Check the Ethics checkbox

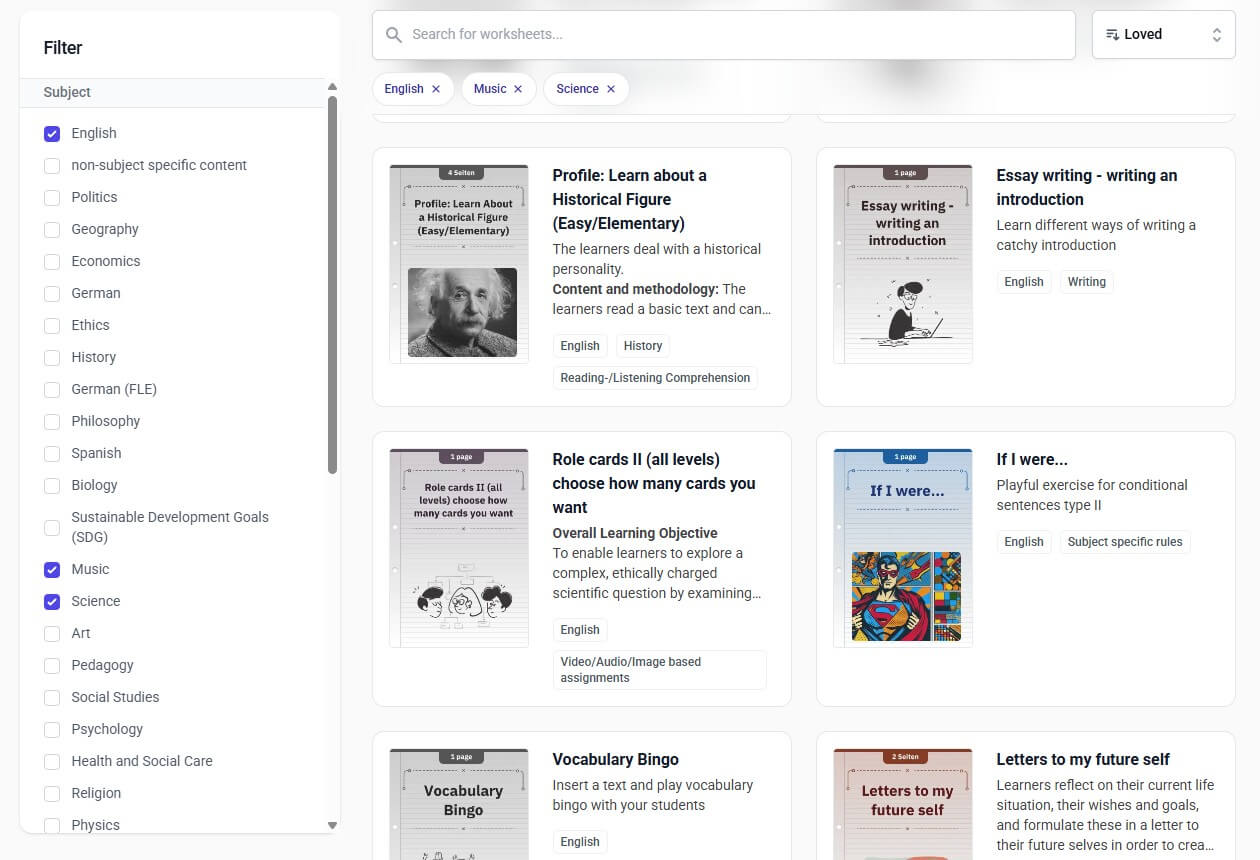point(52,325)
